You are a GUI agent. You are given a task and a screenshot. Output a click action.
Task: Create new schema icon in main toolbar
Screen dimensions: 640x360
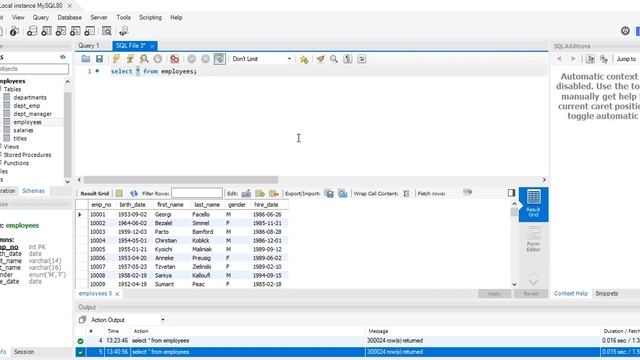[x=32, y=31]
